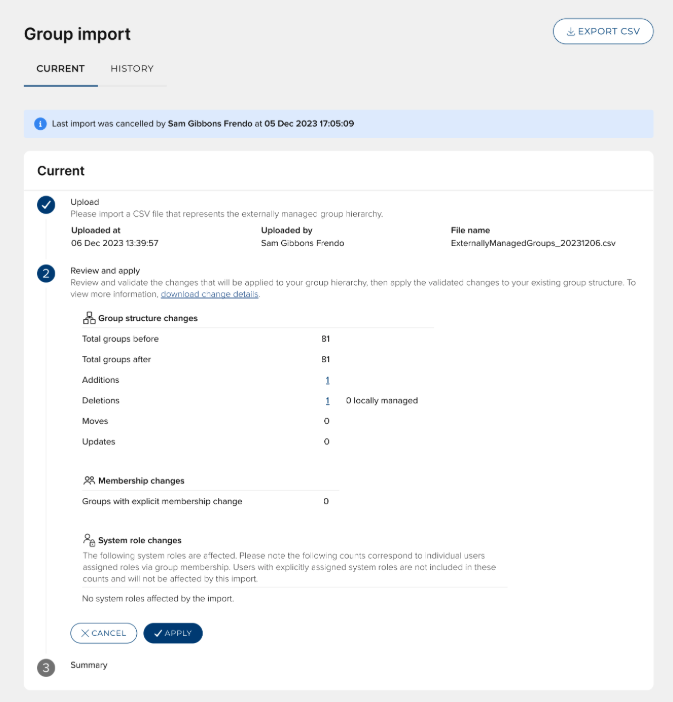Click the No system roles affected message

point(158,598)
